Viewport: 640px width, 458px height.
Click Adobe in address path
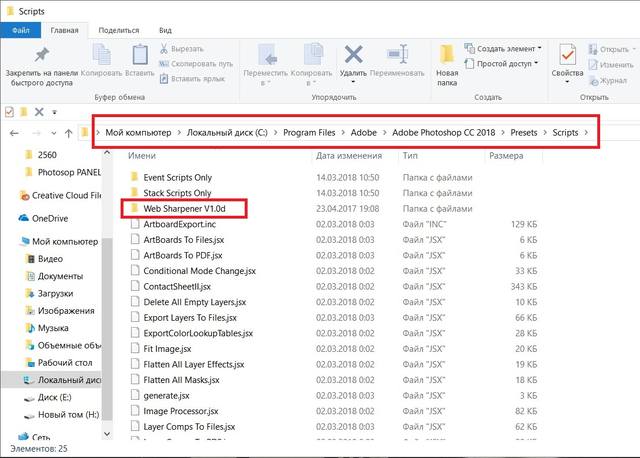point(364,133)
